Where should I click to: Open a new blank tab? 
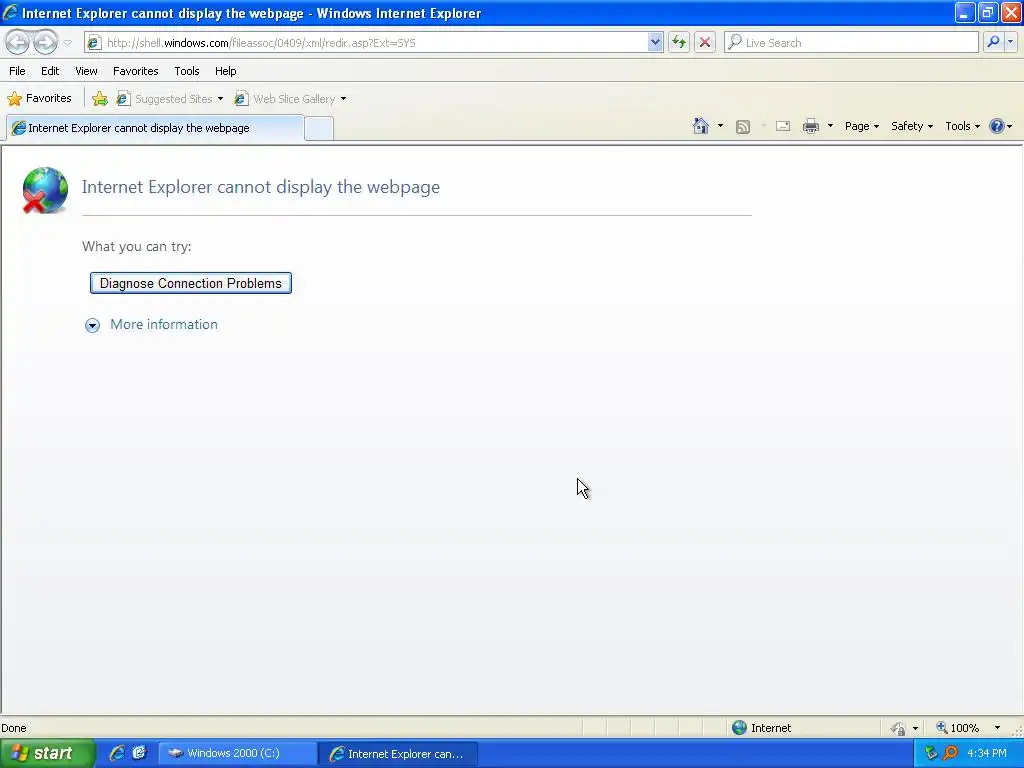(x=319, y=129)
